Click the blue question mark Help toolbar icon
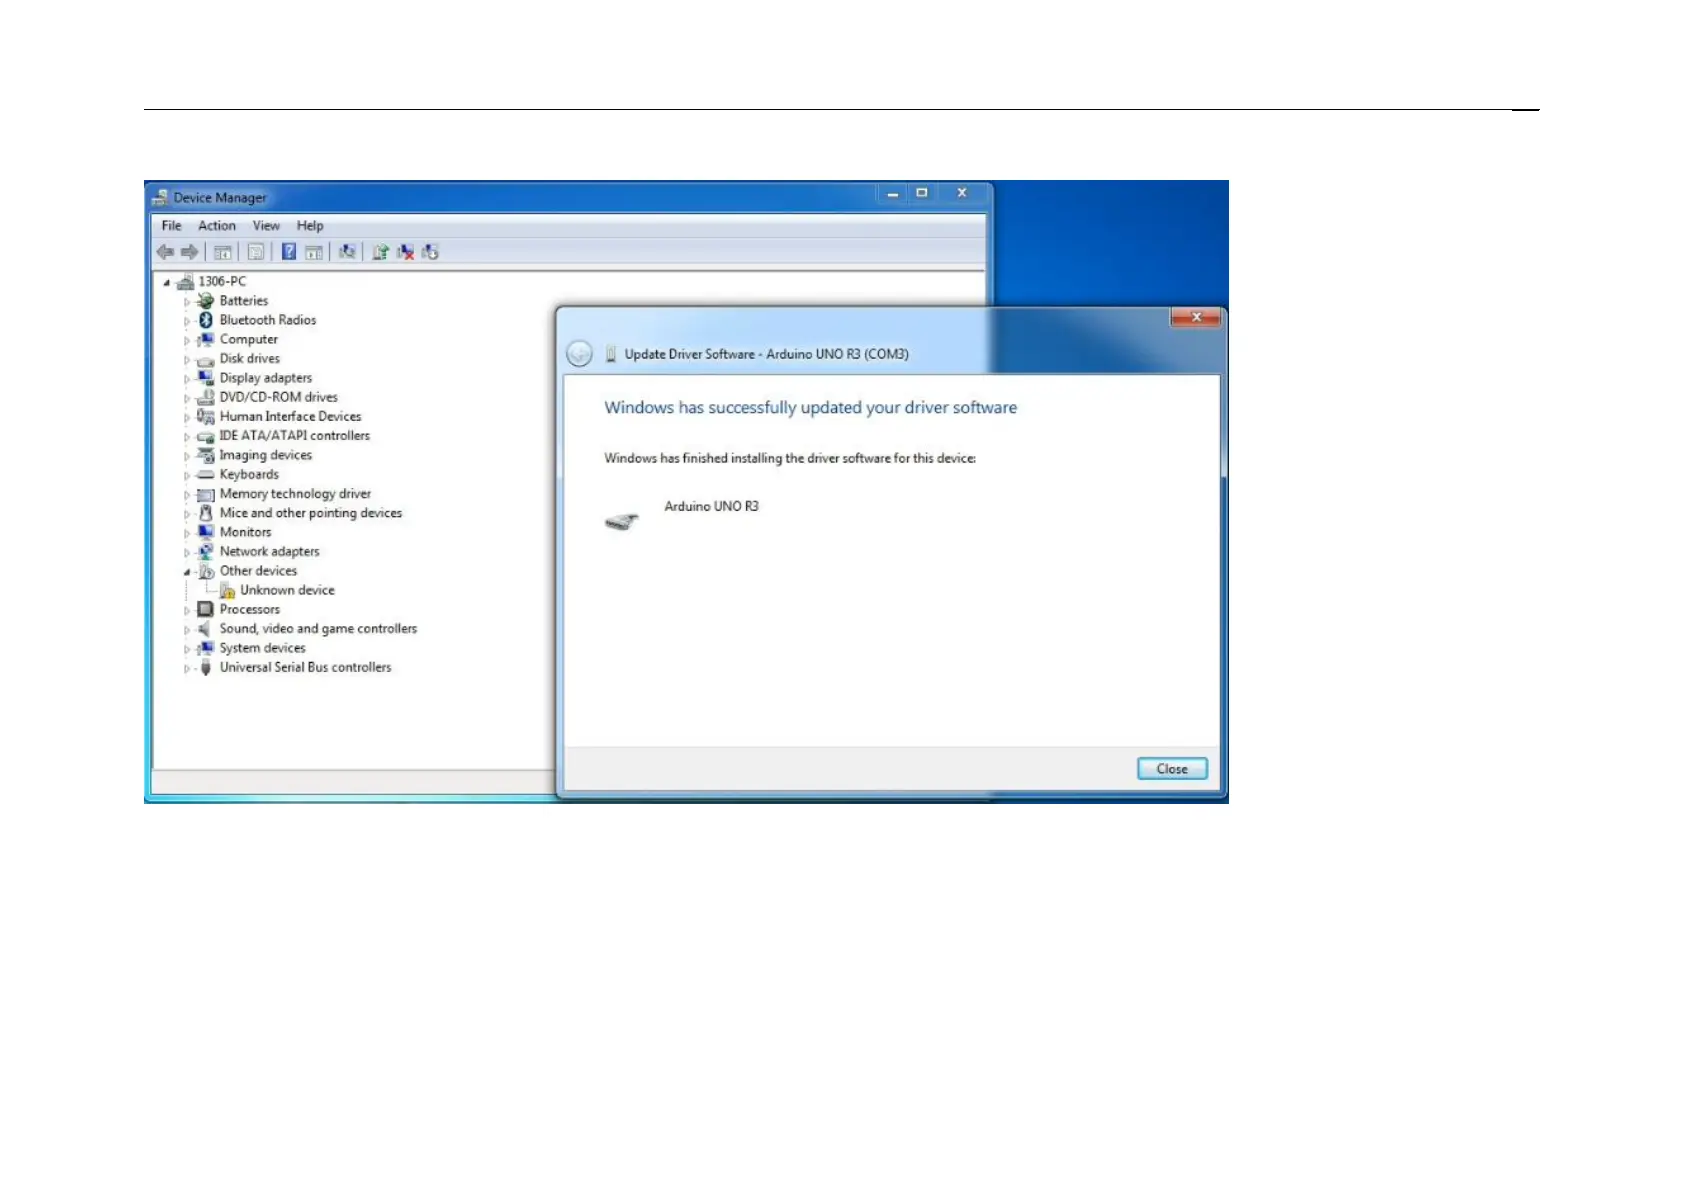Image resolution: width=1684 pixels, height=1191 pixels. [x=289, y=252]
